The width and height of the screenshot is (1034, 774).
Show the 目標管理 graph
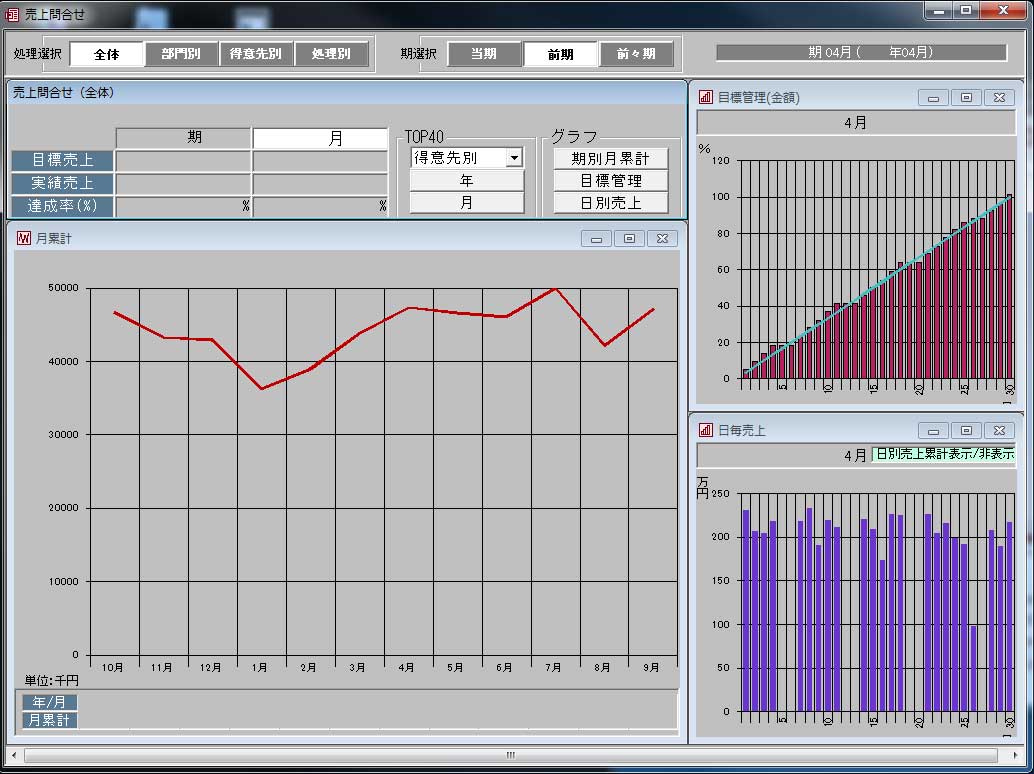[x=610, y=181]
